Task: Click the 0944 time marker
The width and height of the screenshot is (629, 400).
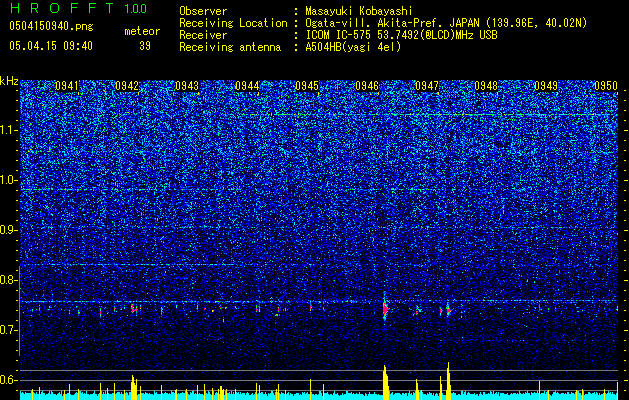Action: pyautogui.click(x=247, y=86)
